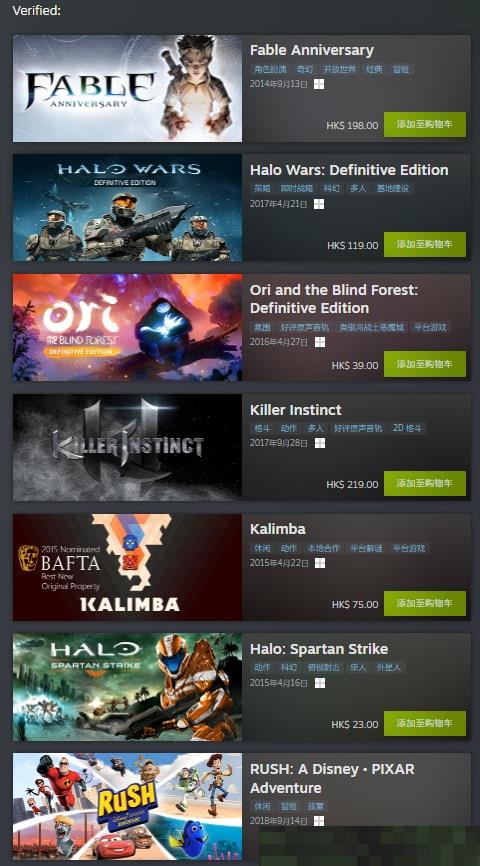Click the Windows platform icon for Kalimba

(x=320, y=563)
